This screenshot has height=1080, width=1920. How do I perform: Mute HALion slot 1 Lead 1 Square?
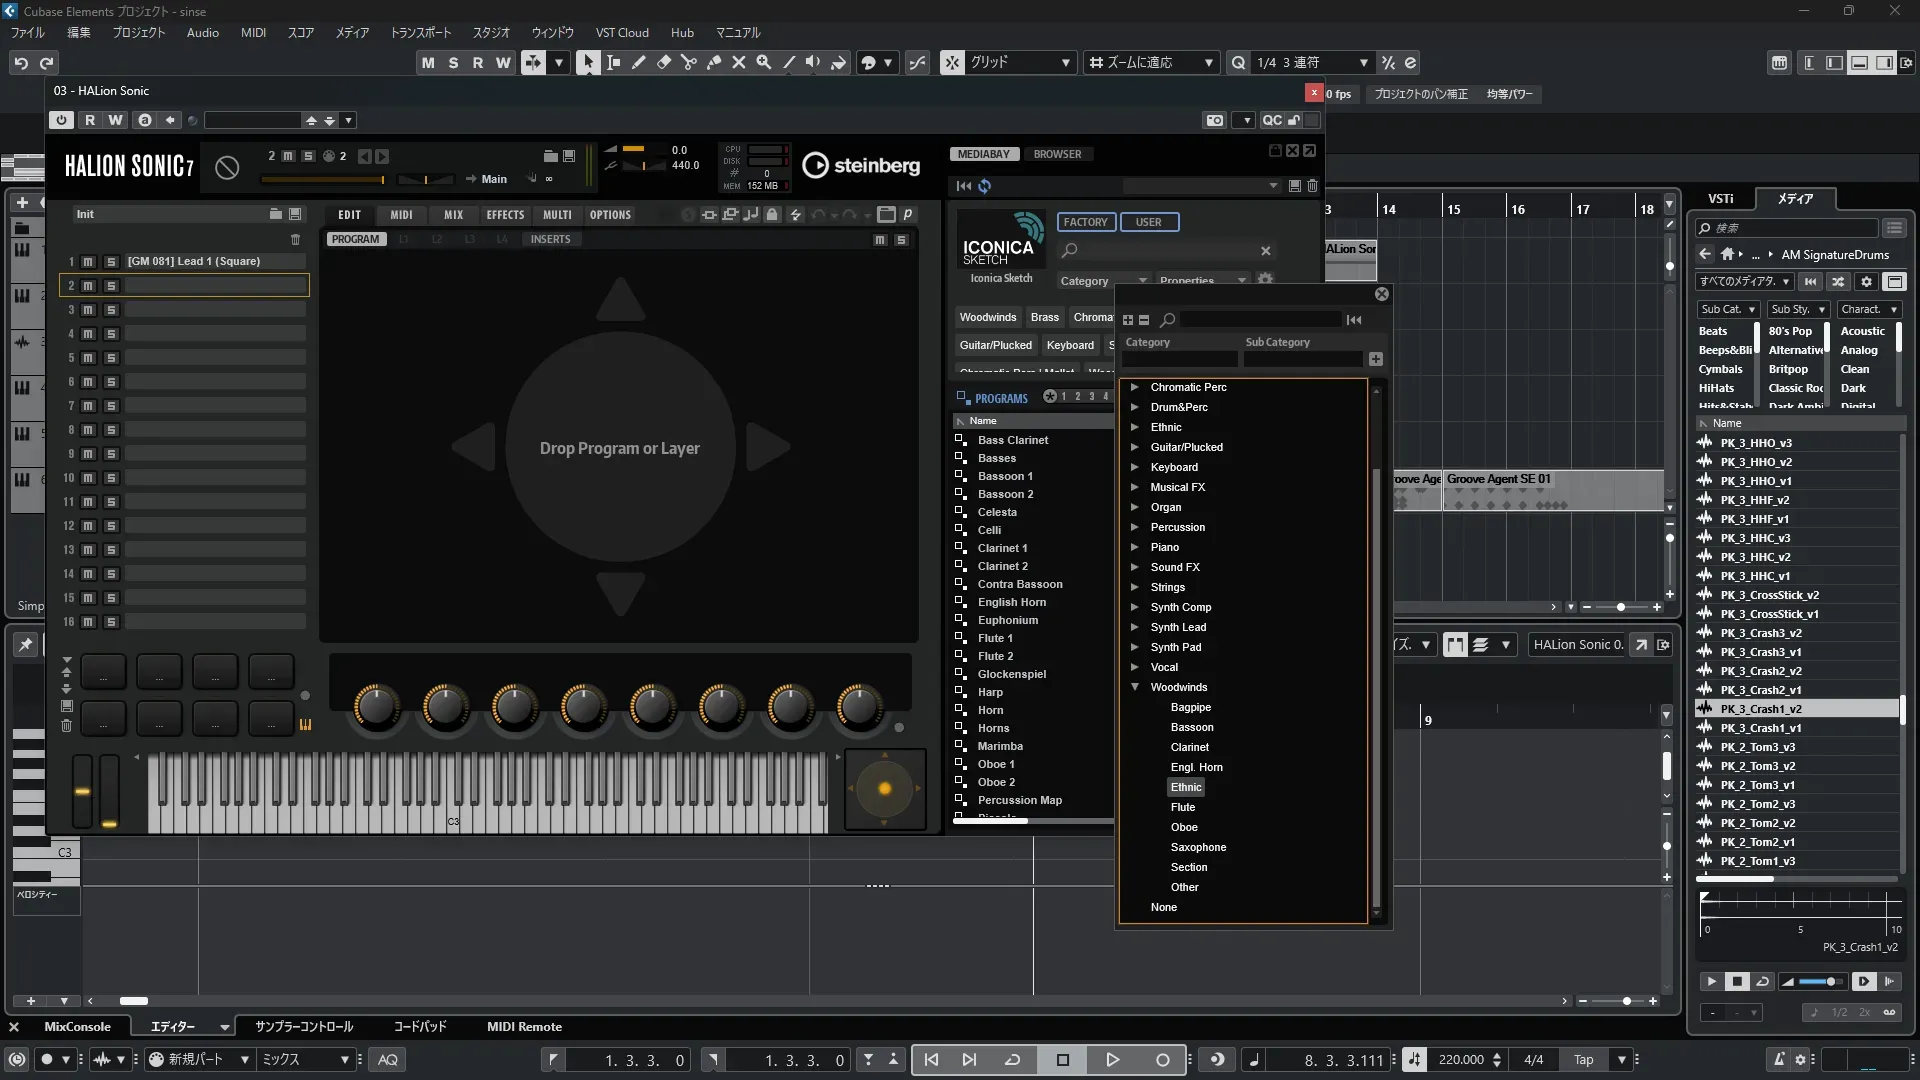pyautogui.click(x=88, y=262)
